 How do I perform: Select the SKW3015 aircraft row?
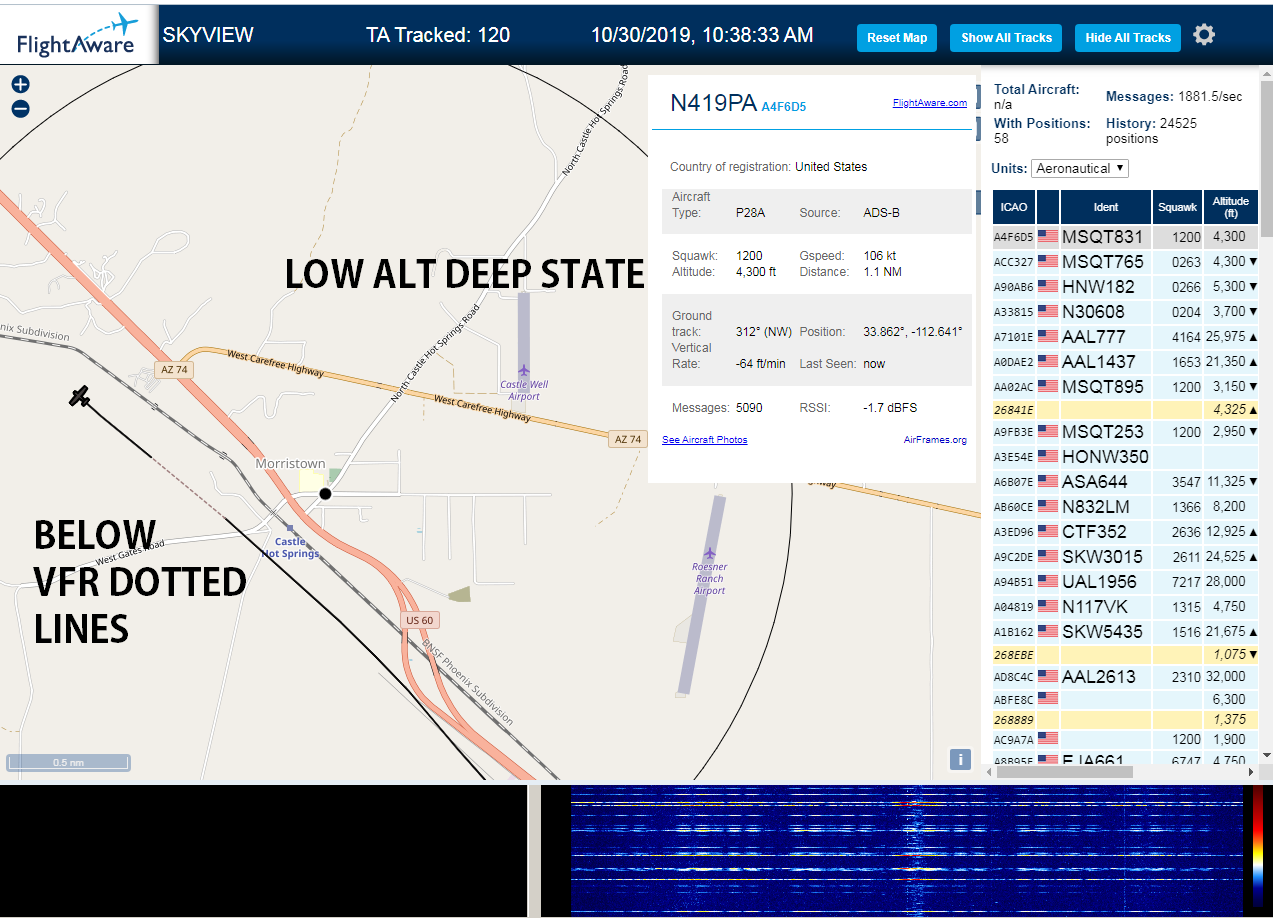point(1126,557)
